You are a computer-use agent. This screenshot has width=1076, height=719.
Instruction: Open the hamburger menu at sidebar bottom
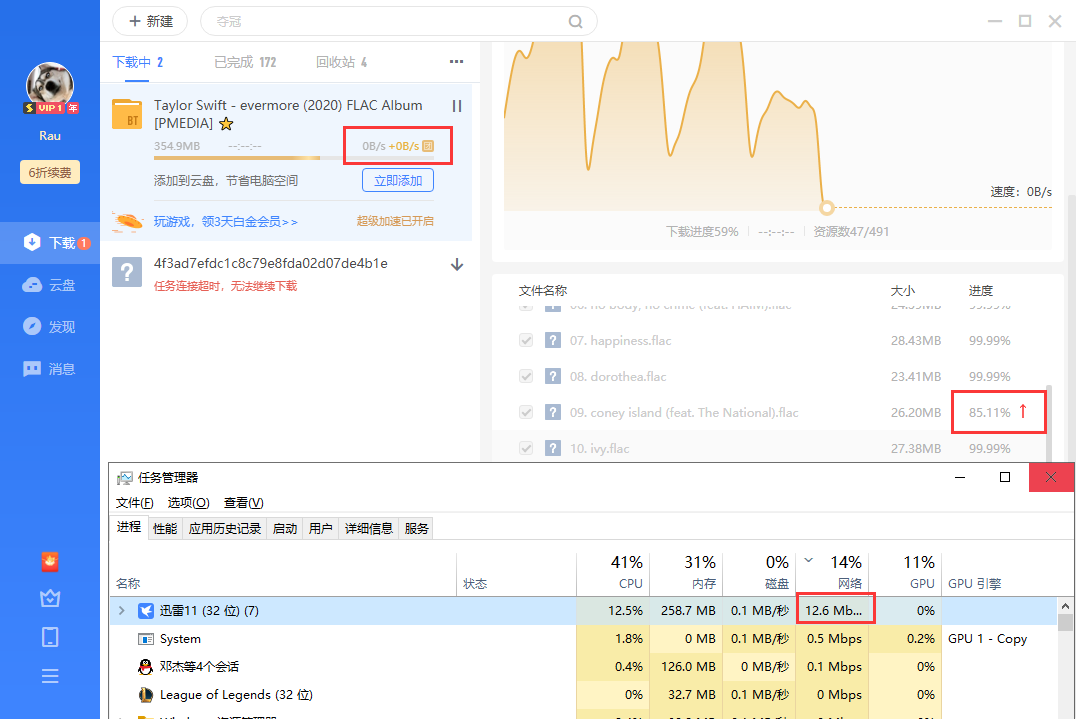click(50, 676)
